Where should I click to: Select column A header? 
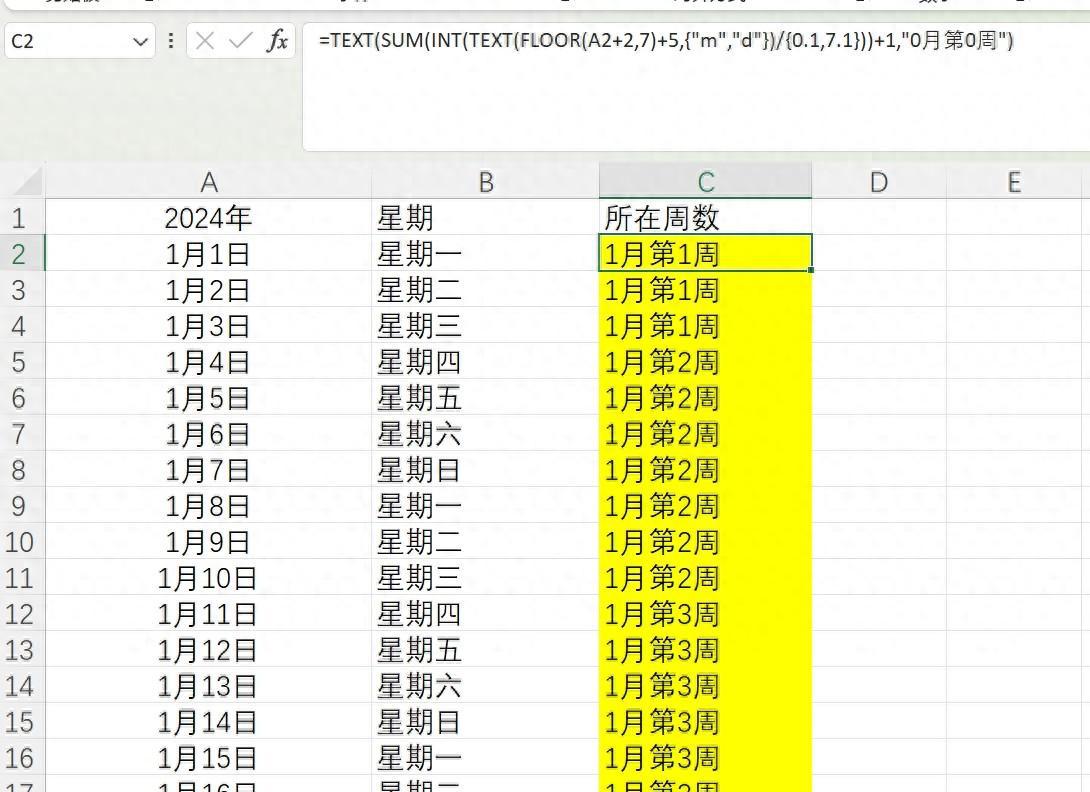(209, 182)
